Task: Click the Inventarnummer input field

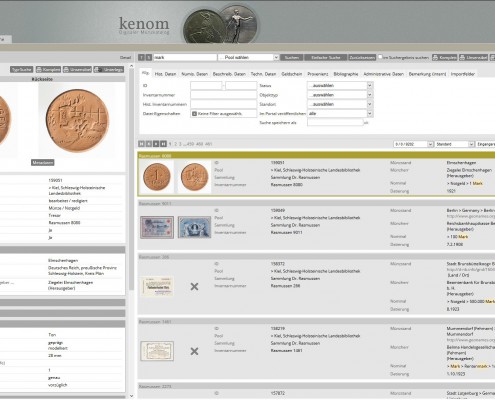Action: [223, 95]
